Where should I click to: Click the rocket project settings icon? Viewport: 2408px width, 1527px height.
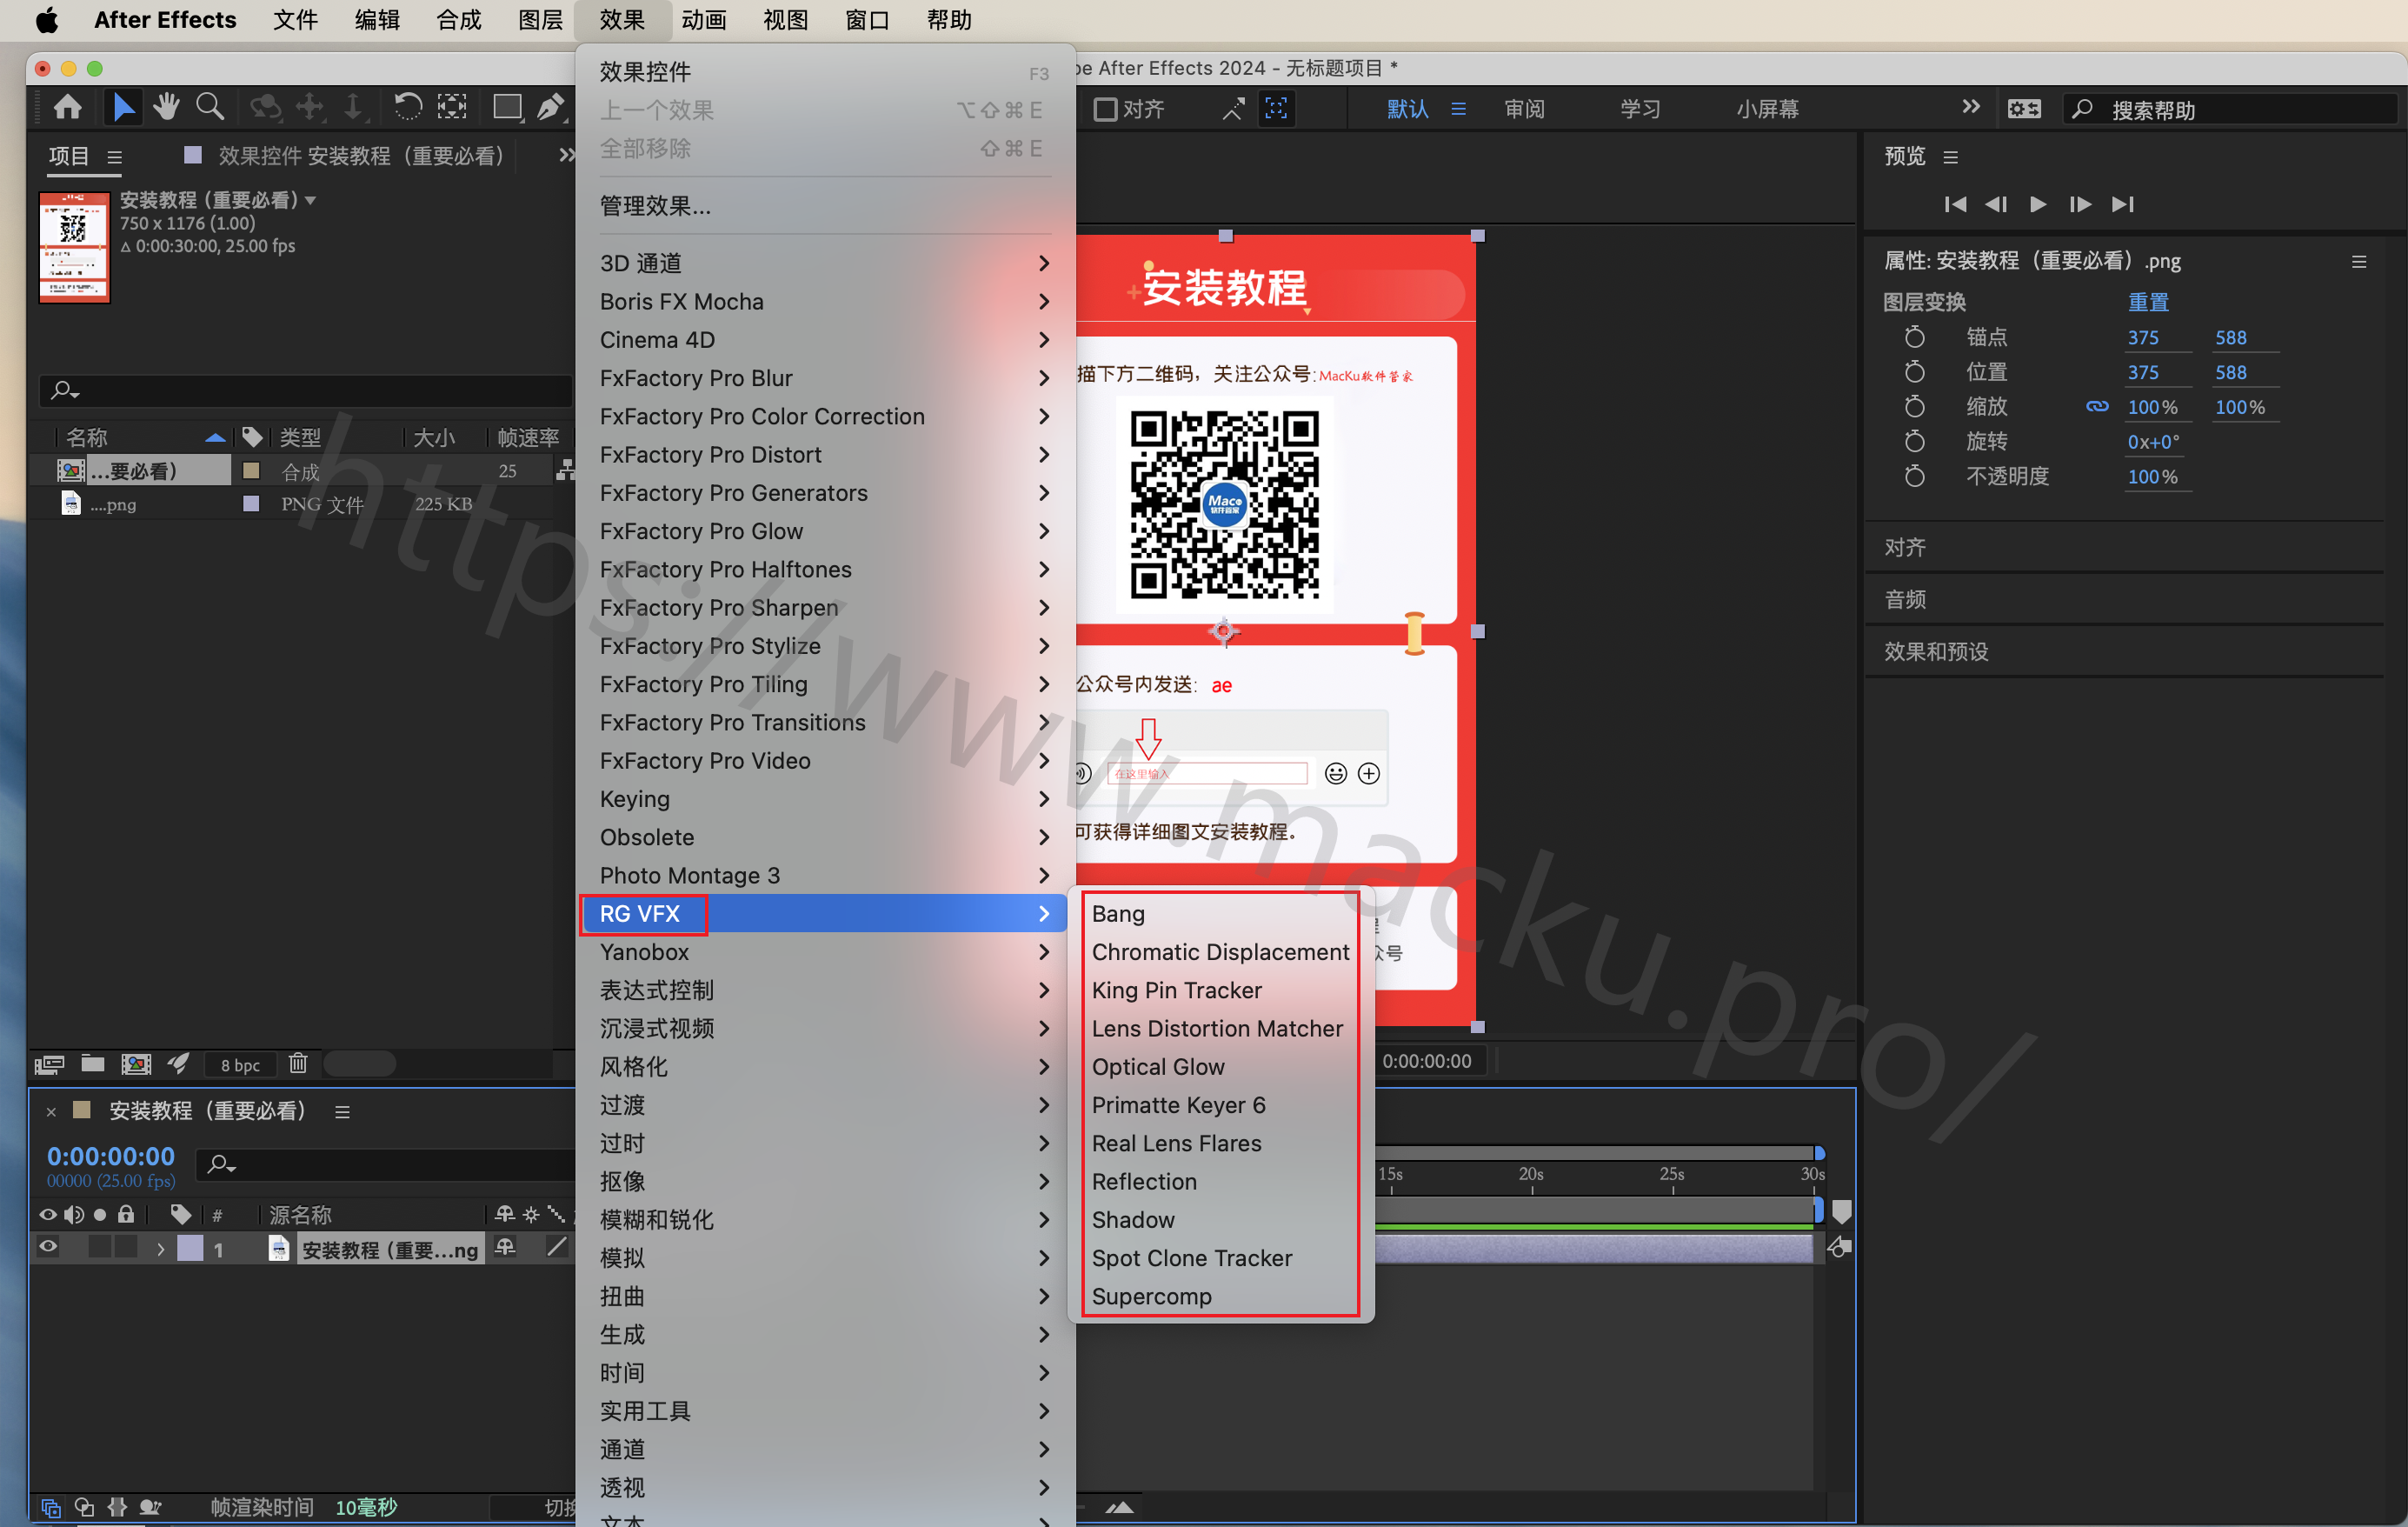coord(178,1063)
